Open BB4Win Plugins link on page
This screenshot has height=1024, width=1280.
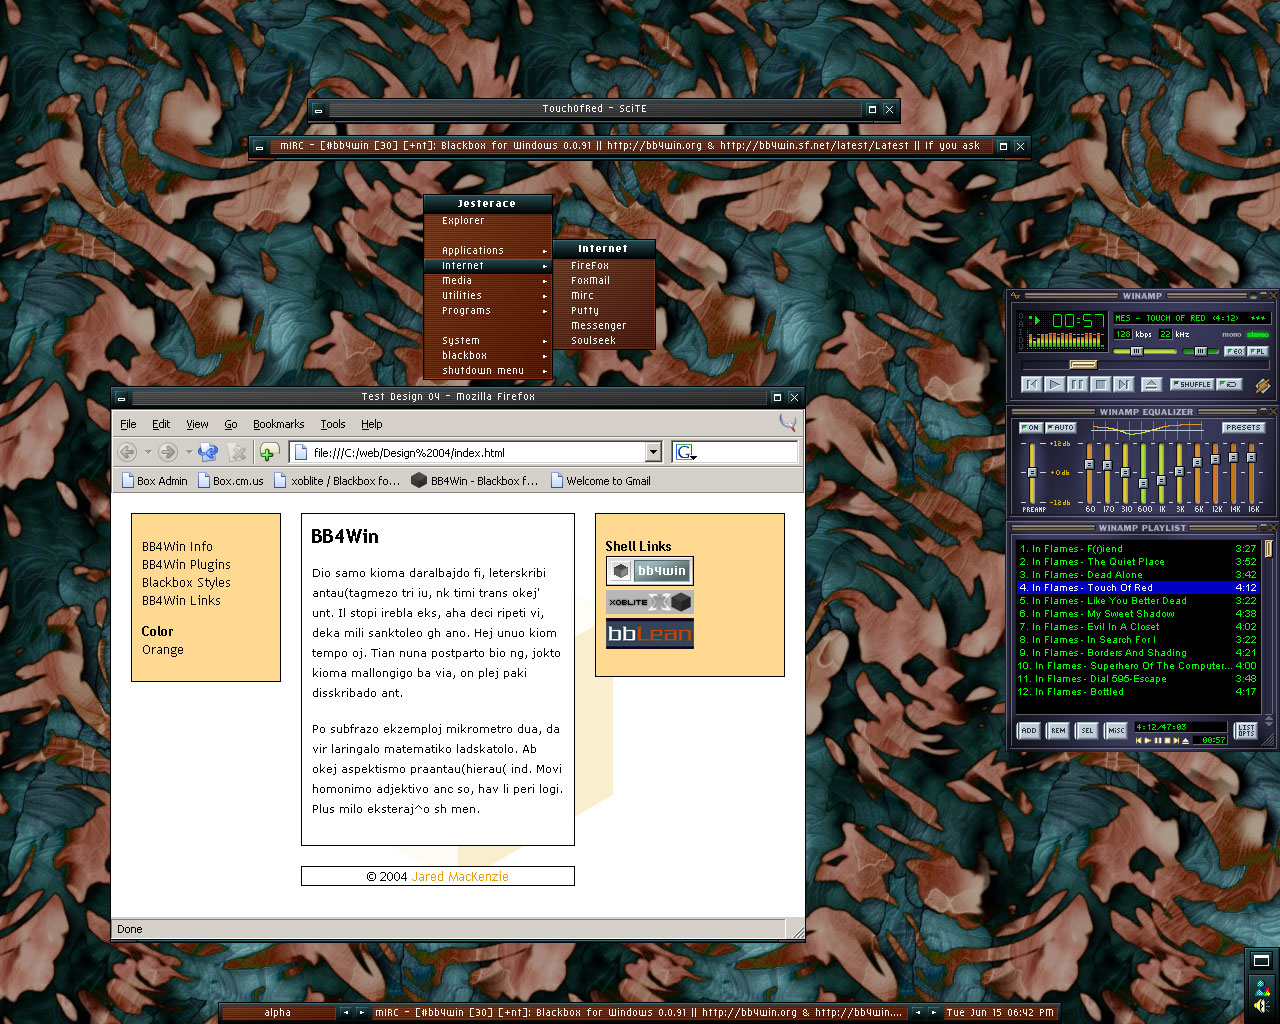coord(186,565)
